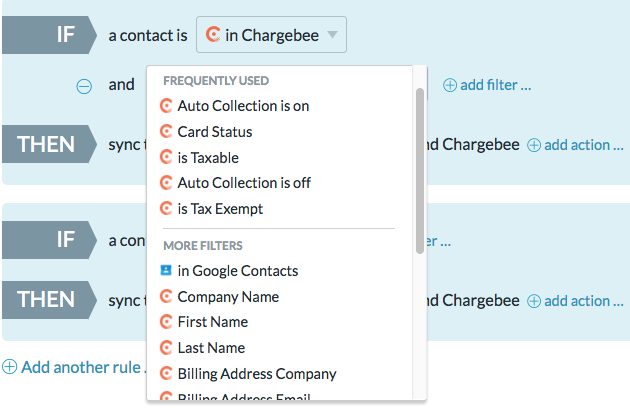Click Chargebee icon beside 'is Taxable'
Screen dimensions: 630x413
click(166, 157)
